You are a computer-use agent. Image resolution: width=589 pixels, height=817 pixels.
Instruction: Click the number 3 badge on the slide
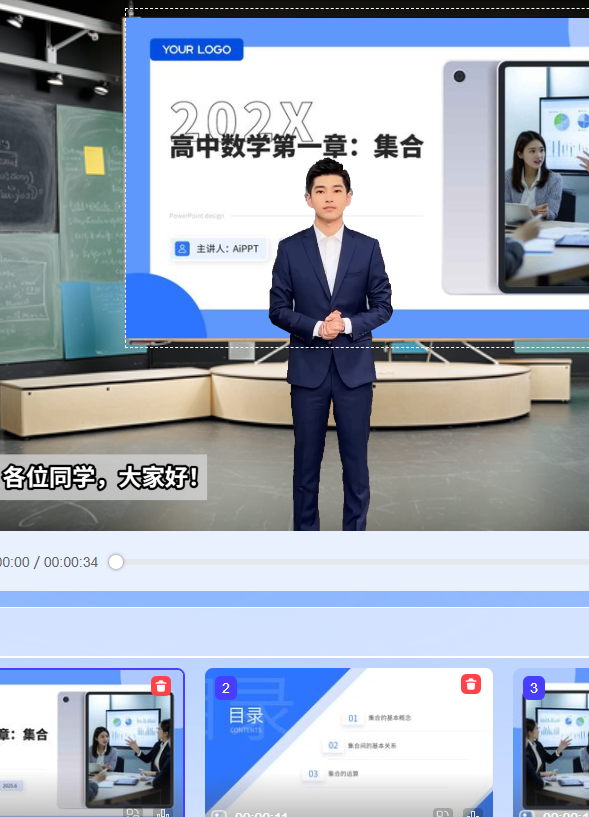[x=534, y=688]
